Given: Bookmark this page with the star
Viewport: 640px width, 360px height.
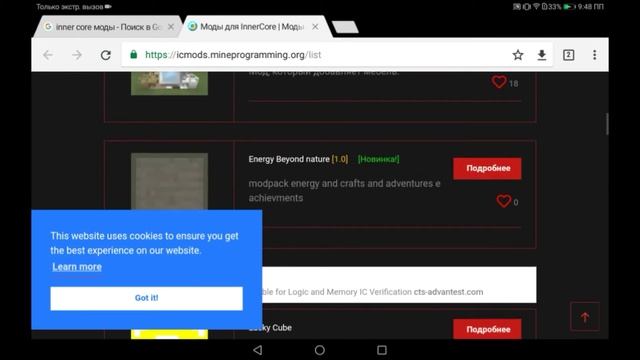Looking at the screenshot, I should click(518, 55).
